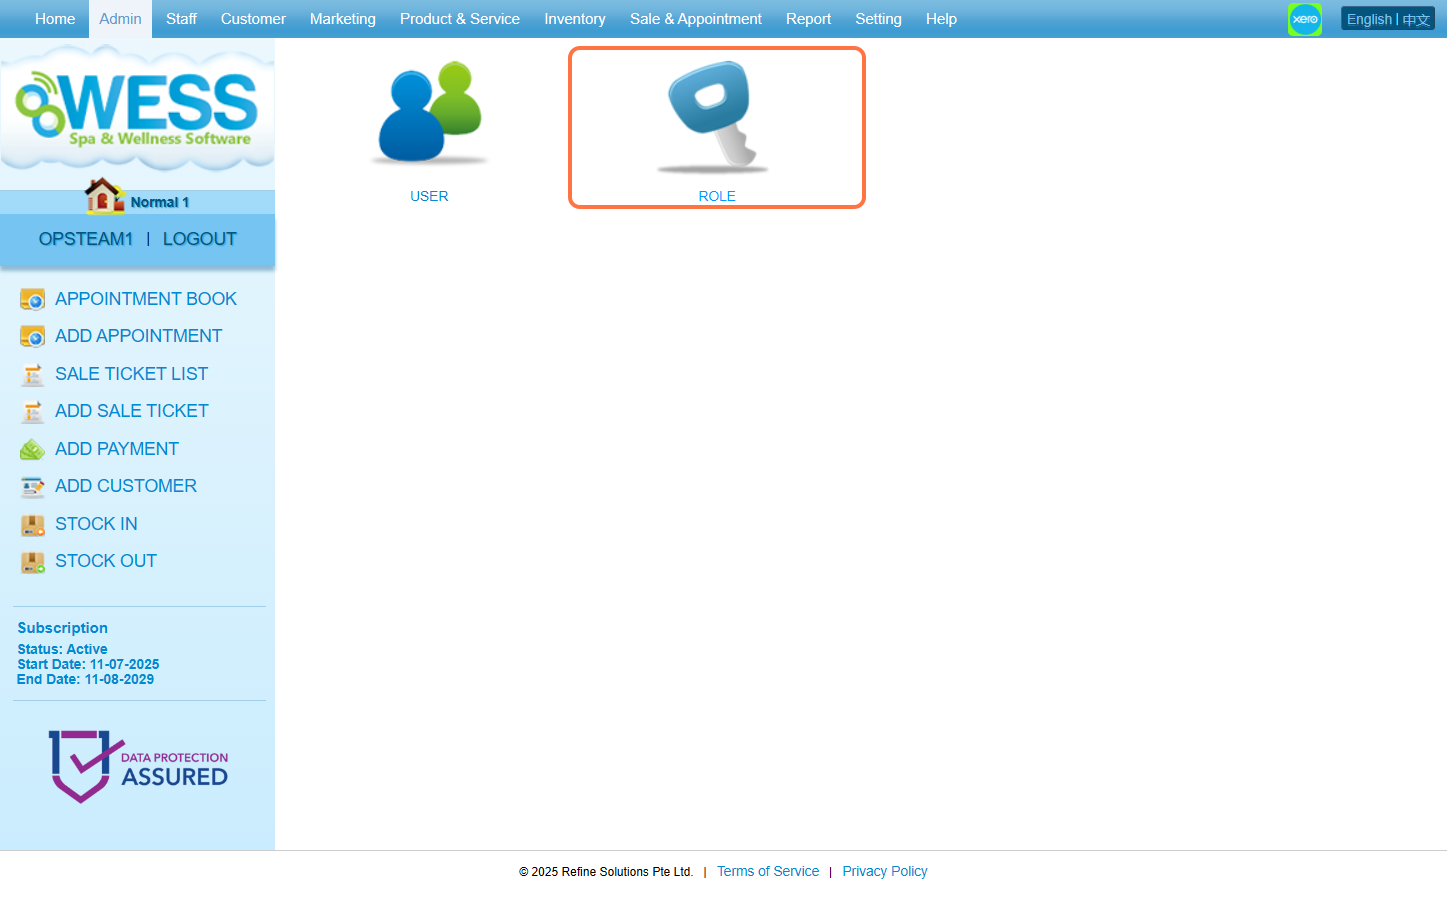Viewport: 1447px width, 912px height.
Task: Click the Add Payment money icon
Action: tap(33, 450)
